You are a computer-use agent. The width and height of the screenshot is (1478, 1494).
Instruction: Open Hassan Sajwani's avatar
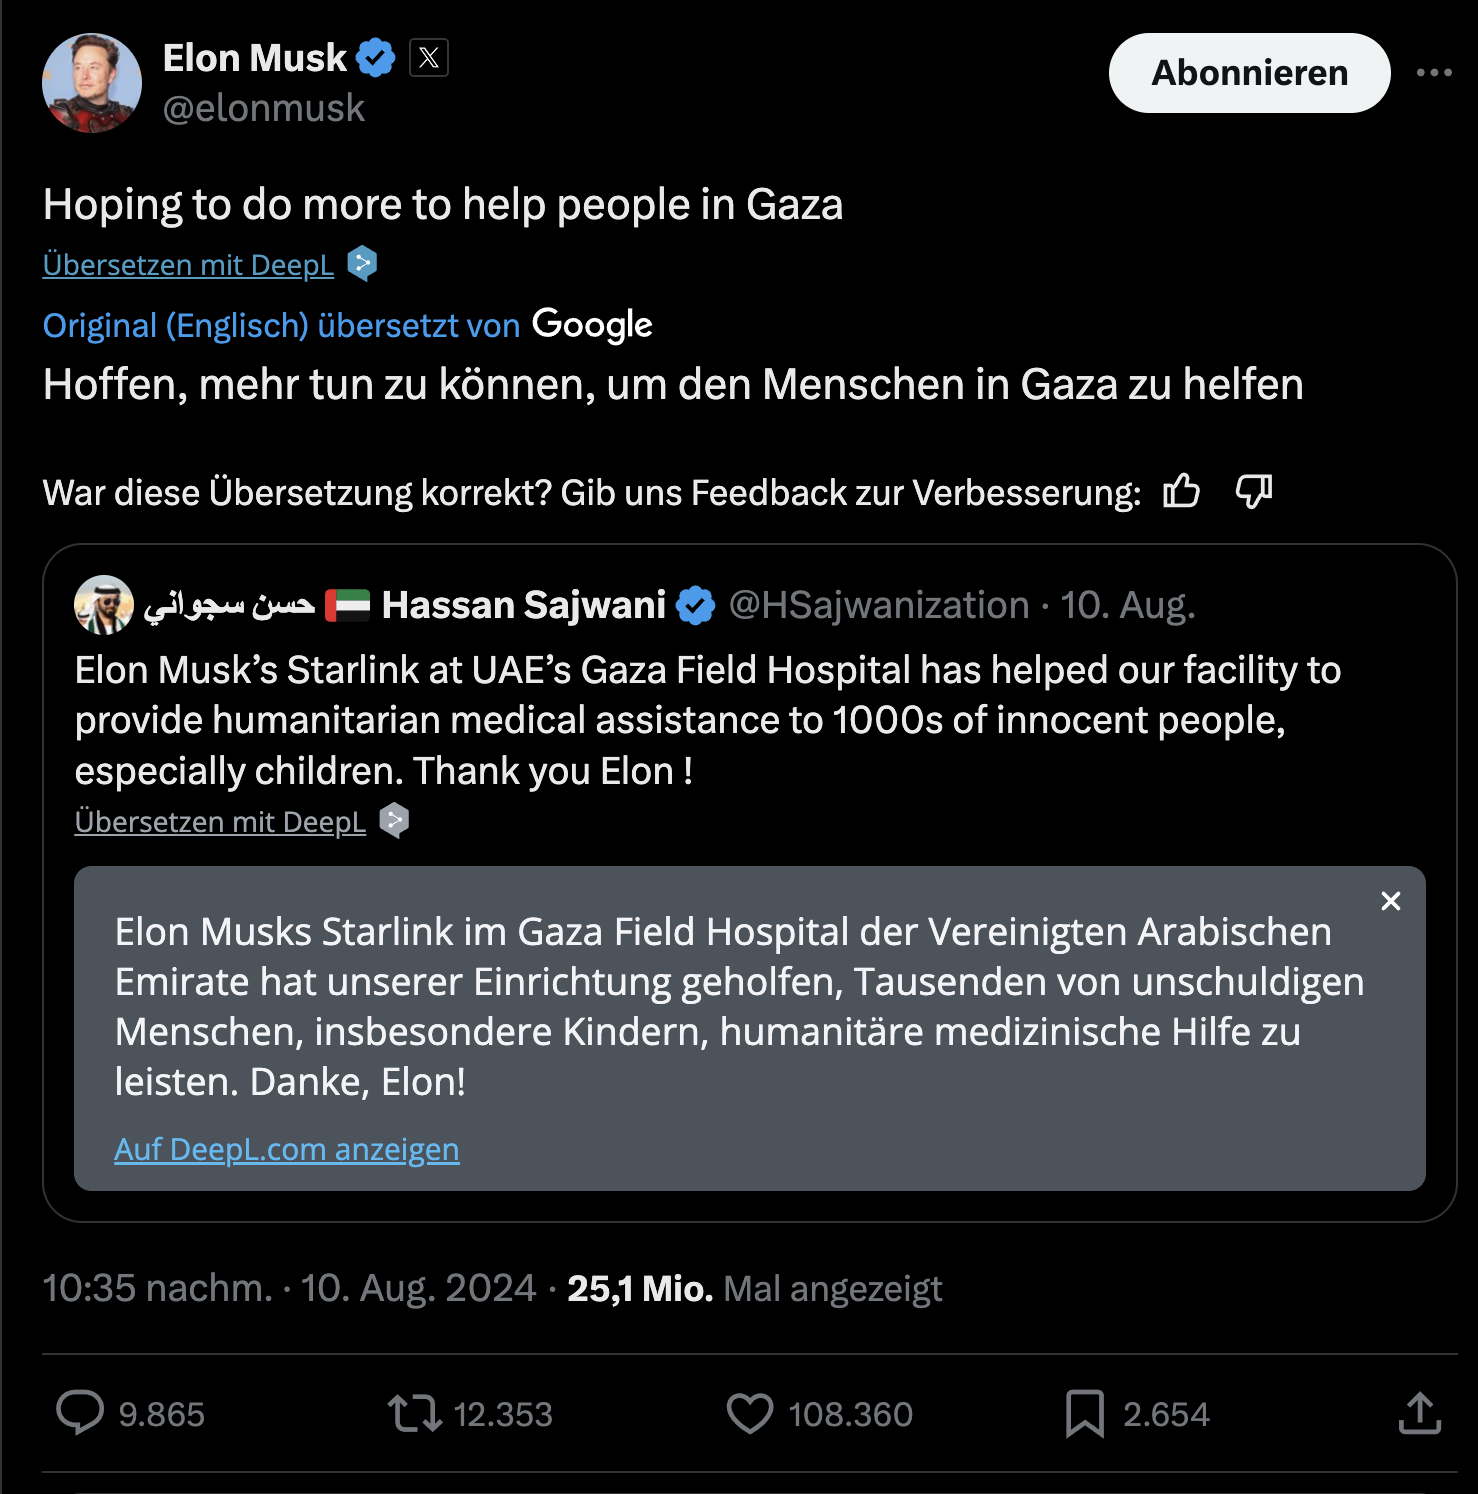pos(104,605)
